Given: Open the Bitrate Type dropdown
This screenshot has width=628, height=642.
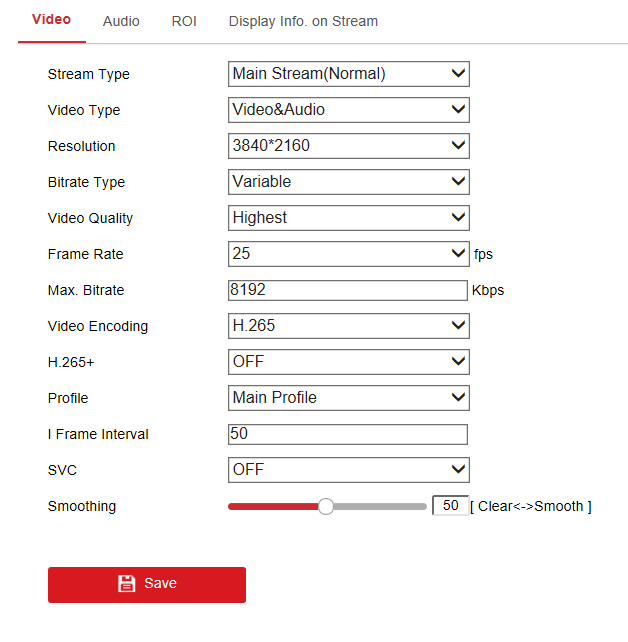Looking at the screenshot, I should 348,182.
